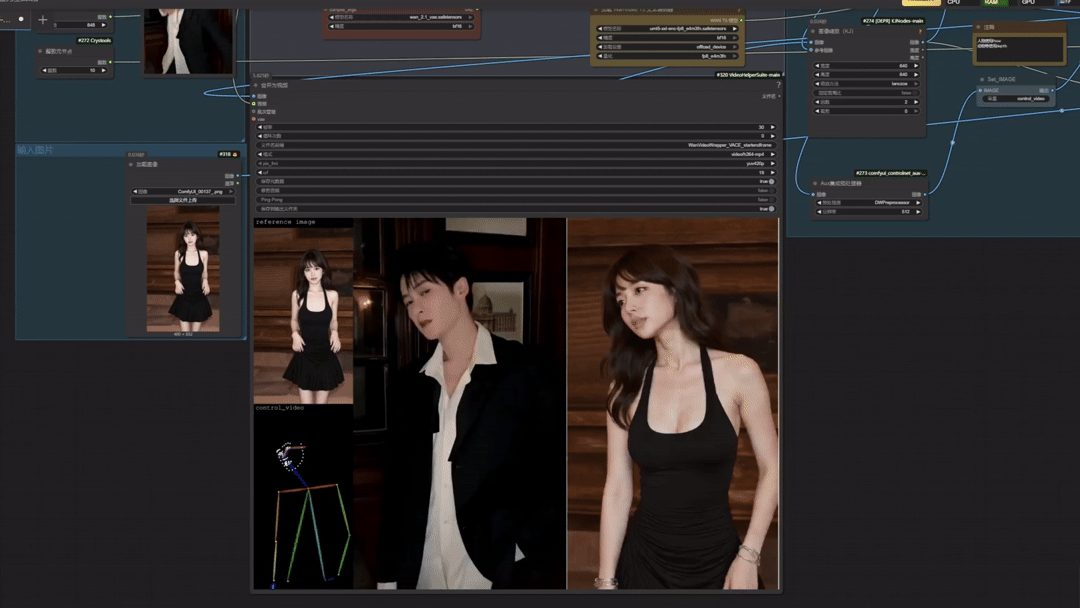Viewport: 1080px width, 608px height.
Task: Click the IMAGE input socket on Set_IMAGE node
Action: point(980,90)
